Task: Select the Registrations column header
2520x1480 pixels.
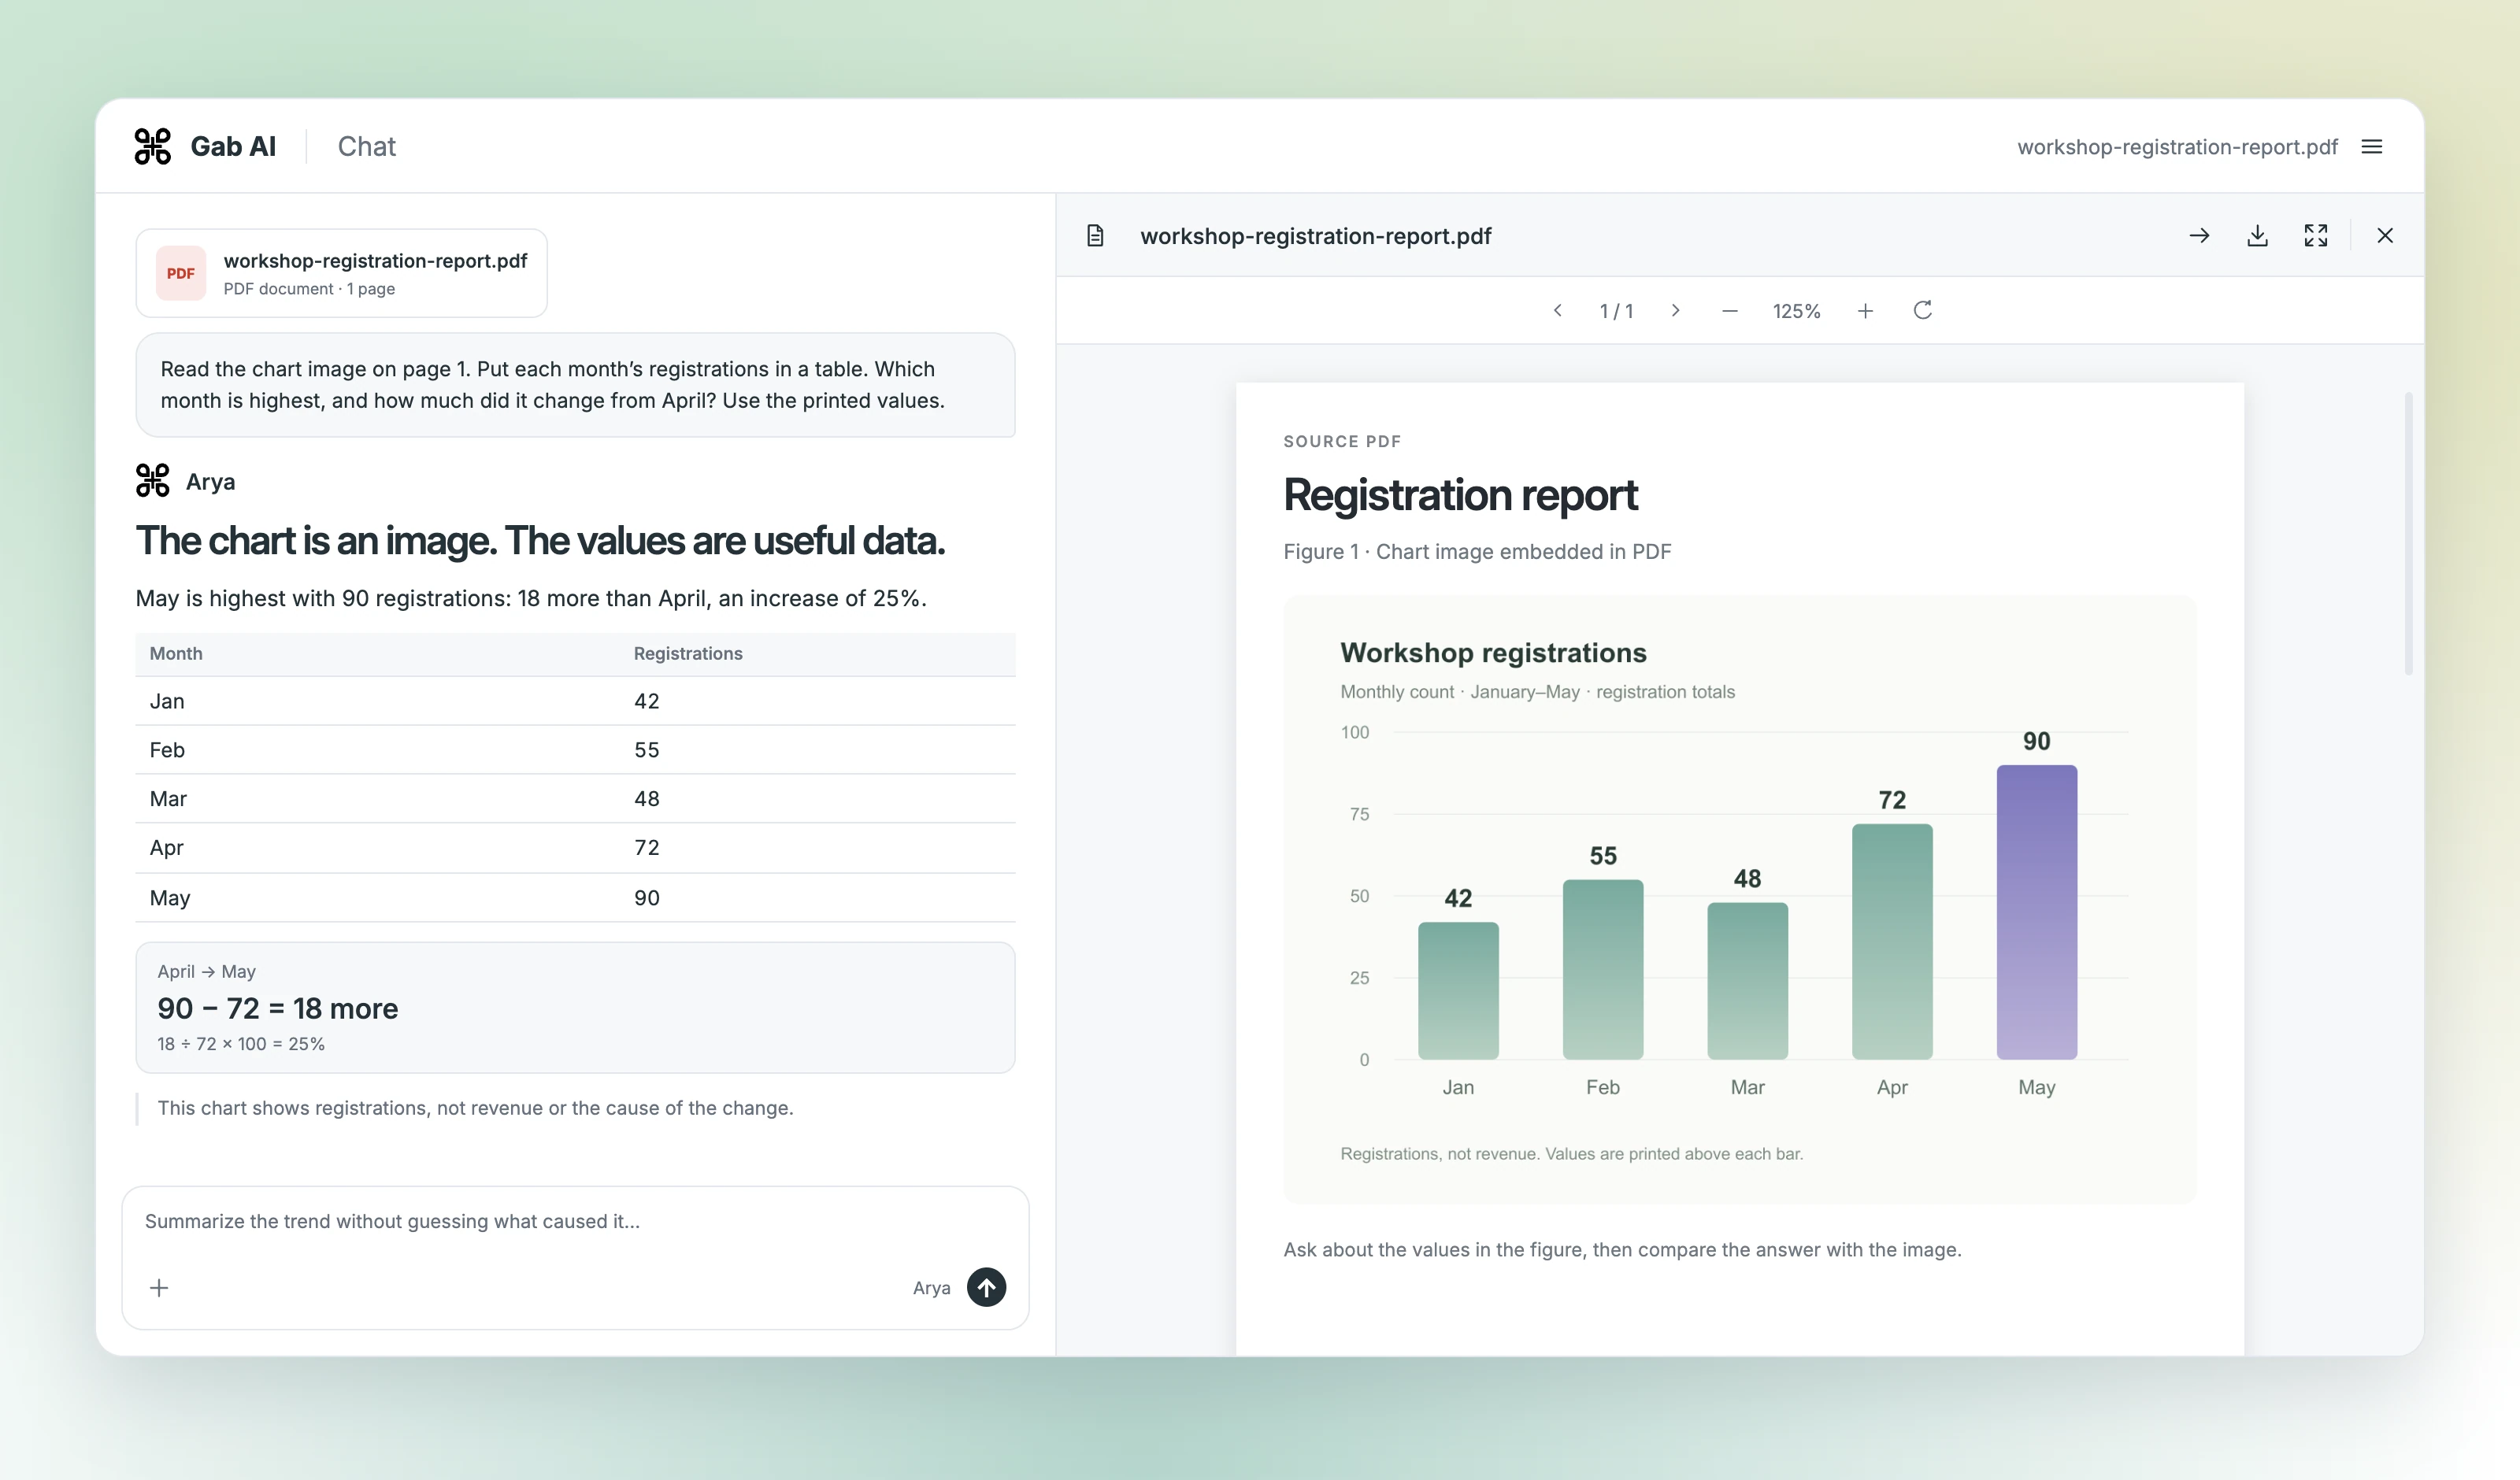Action: [x=688, y=654]
